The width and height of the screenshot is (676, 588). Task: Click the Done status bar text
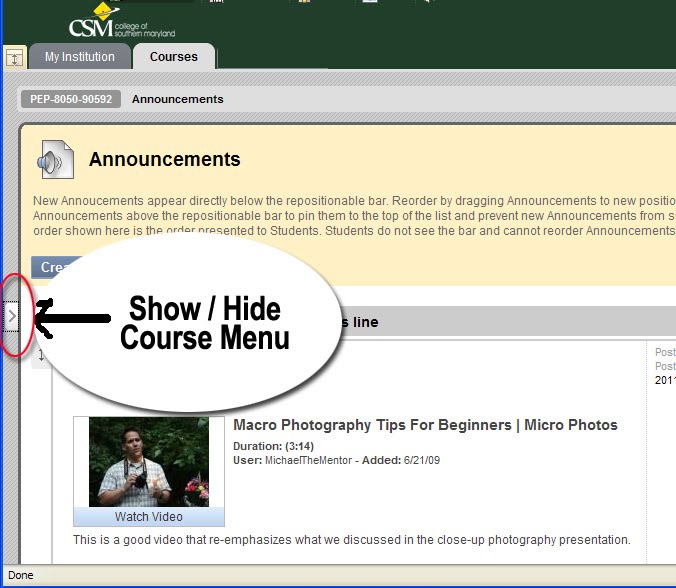[x=21, y=575]
